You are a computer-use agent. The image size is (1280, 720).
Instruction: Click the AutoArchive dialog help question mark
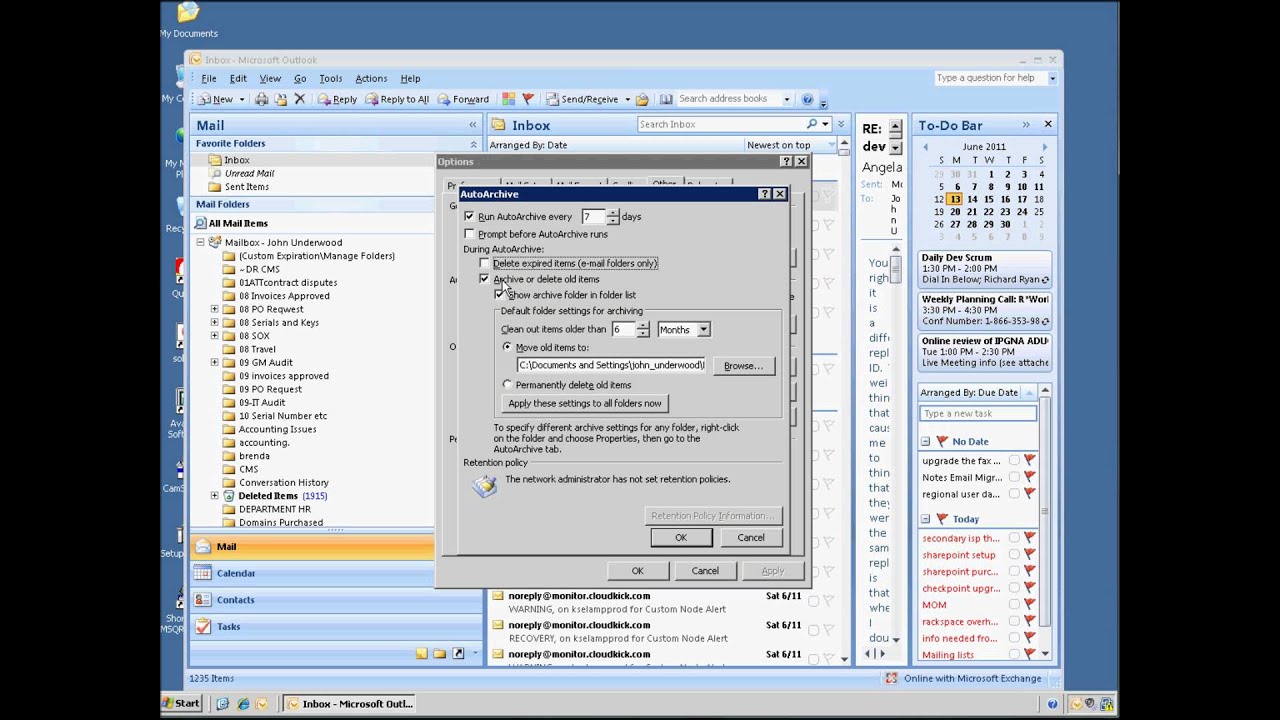coord(764,194)
